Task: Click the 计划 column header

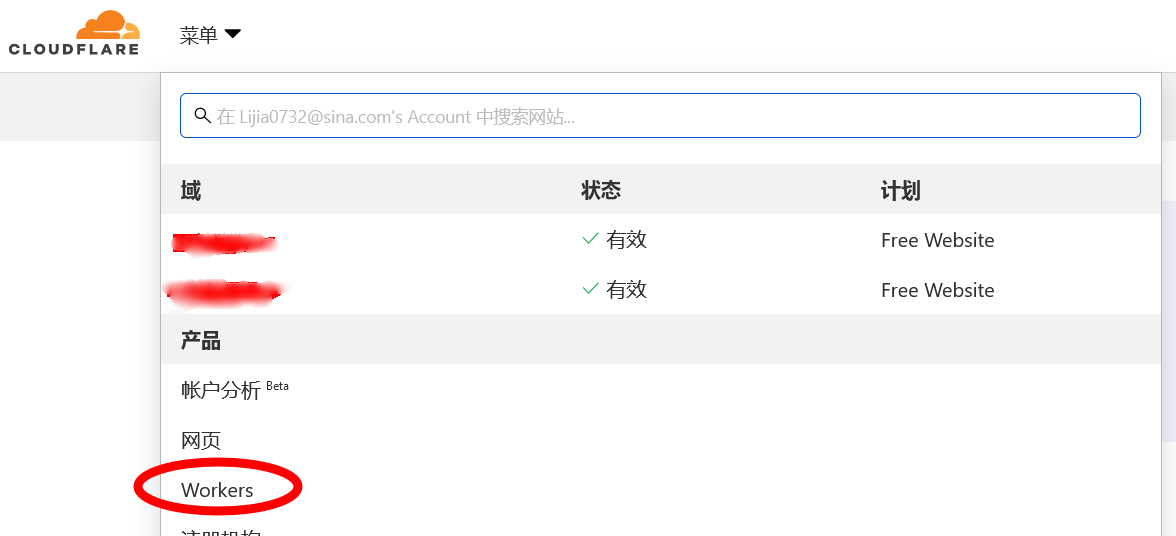Action: [x=900, y=190]
